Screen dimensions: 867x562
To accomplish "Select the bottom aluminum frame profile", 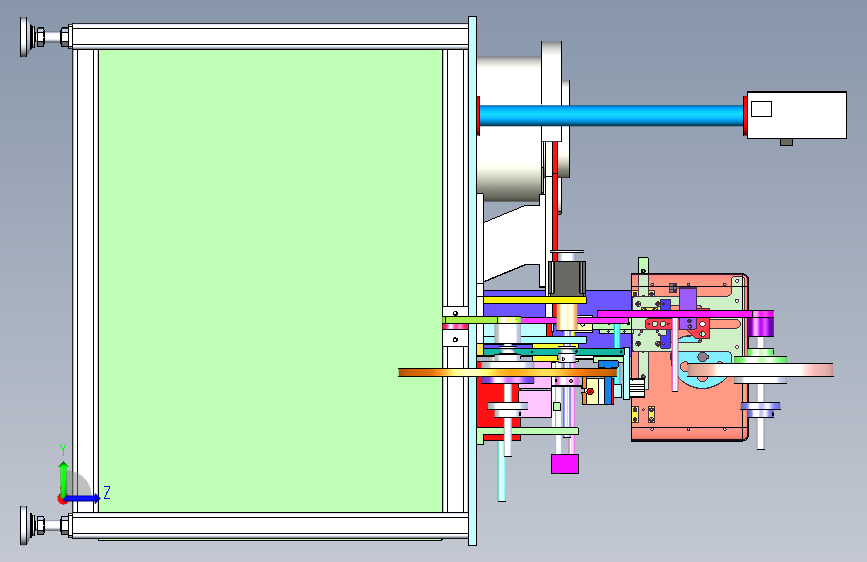I will (x=270, y=525).
